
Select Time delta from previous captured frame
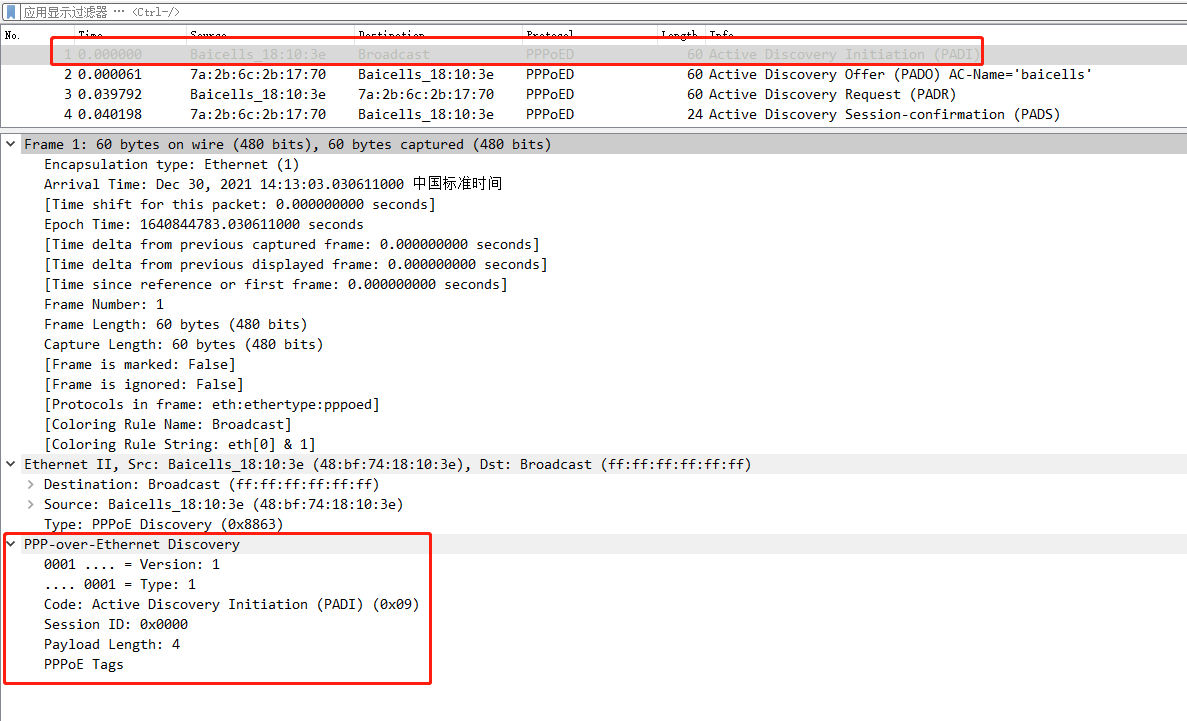(291, 245)
